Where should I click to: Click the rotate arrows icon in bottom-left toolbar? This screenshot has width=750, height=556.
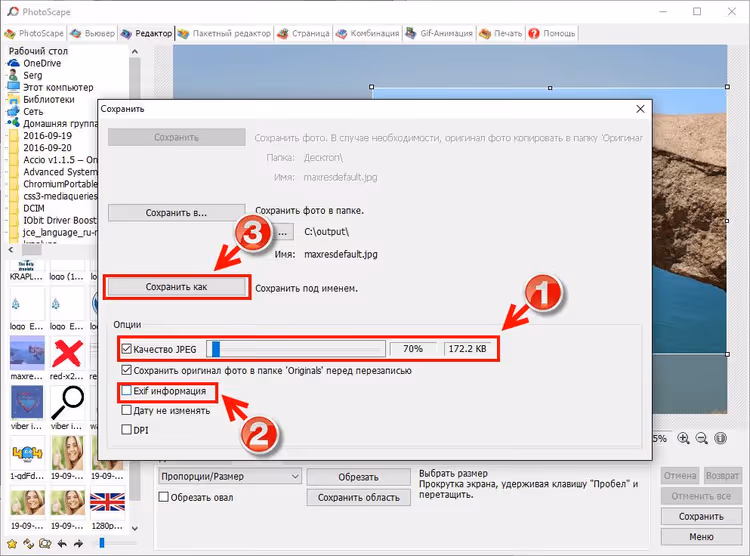29,544
